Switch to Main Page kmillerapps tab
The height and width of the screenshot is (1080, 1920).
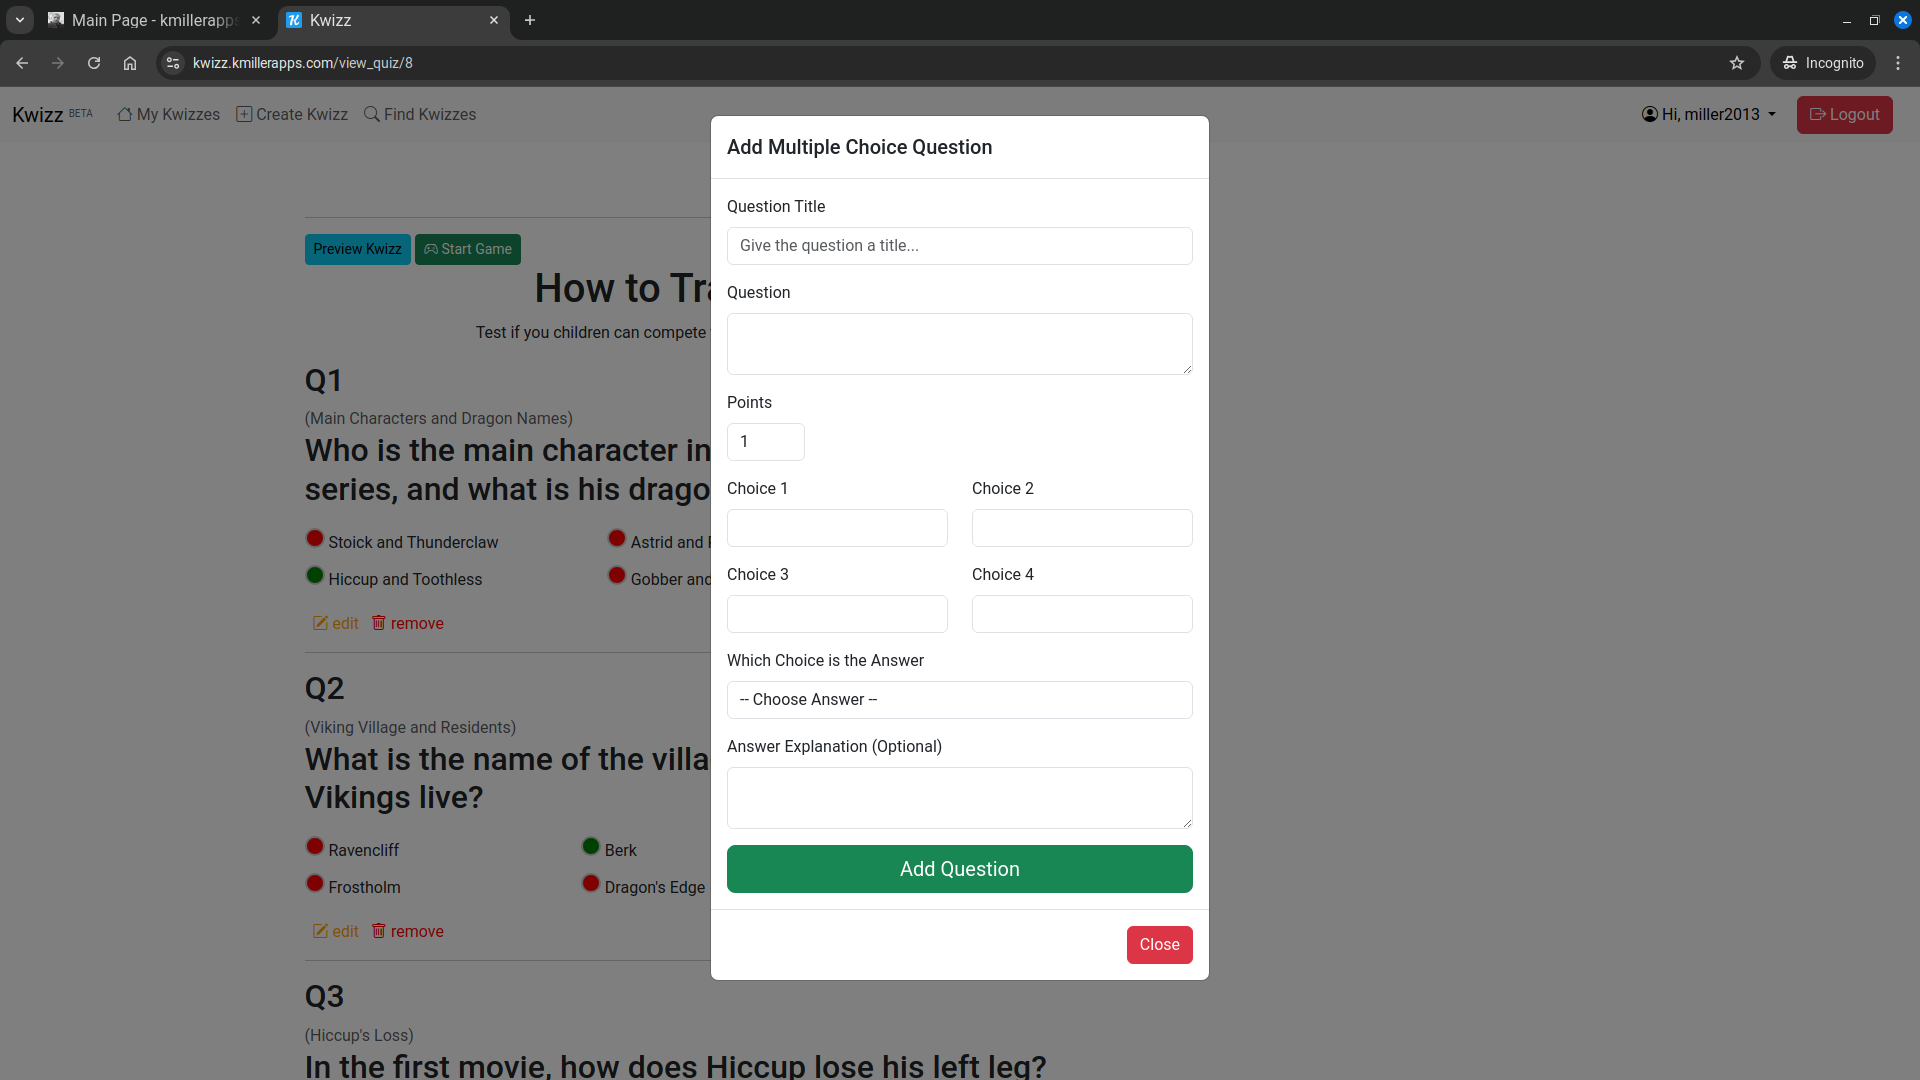tap(155, 20)
